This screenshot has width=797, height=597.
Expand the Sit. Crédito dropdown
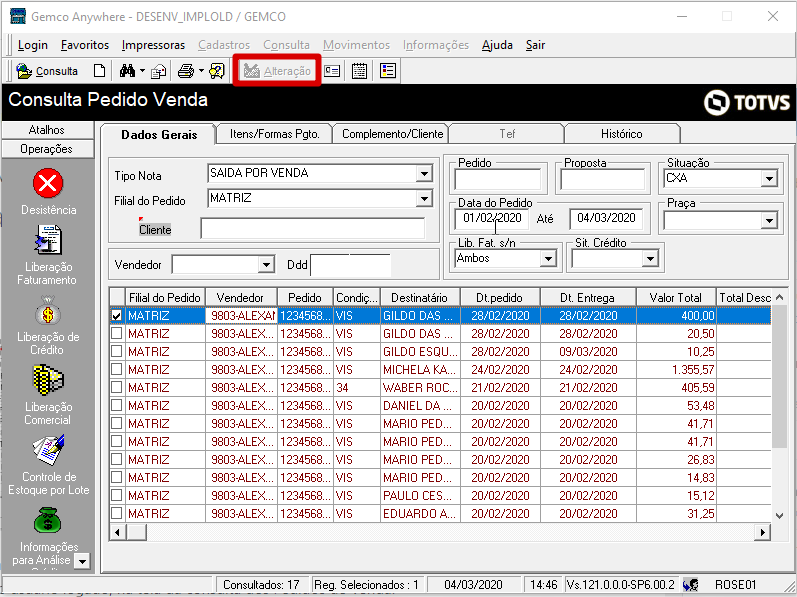pos(650,259)
